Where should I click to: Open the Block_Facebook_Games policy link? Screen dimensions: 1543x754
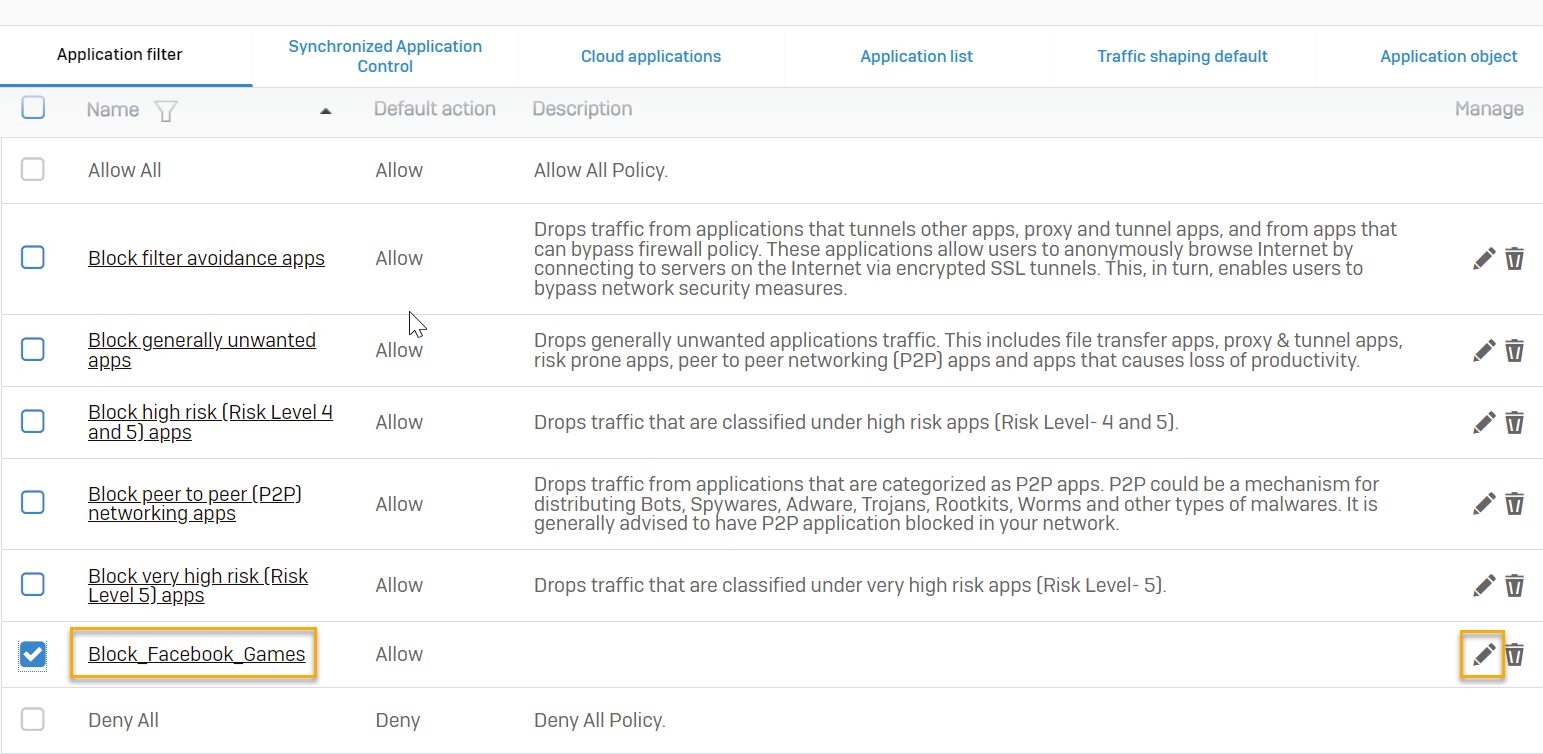197,654
